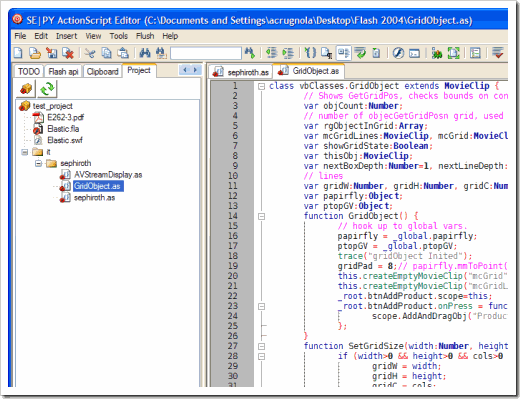Click the Find binoculars icon
520x399 pixels.
145,53
